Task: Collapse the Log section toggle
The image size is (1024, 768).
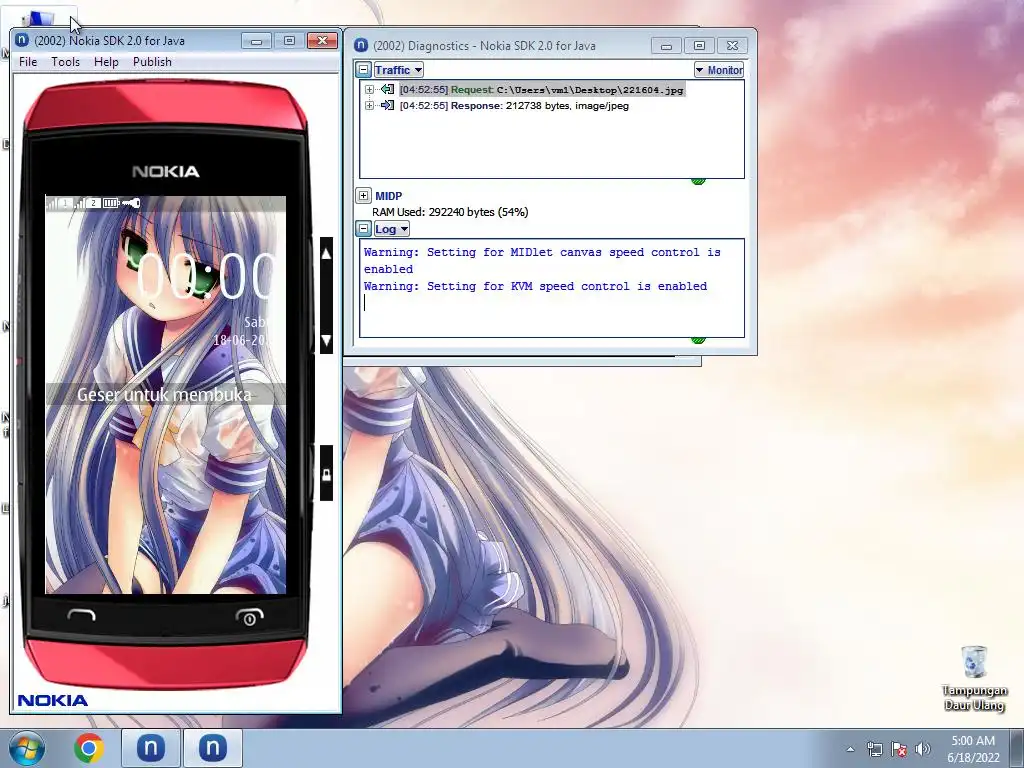Action: point(364,229)
